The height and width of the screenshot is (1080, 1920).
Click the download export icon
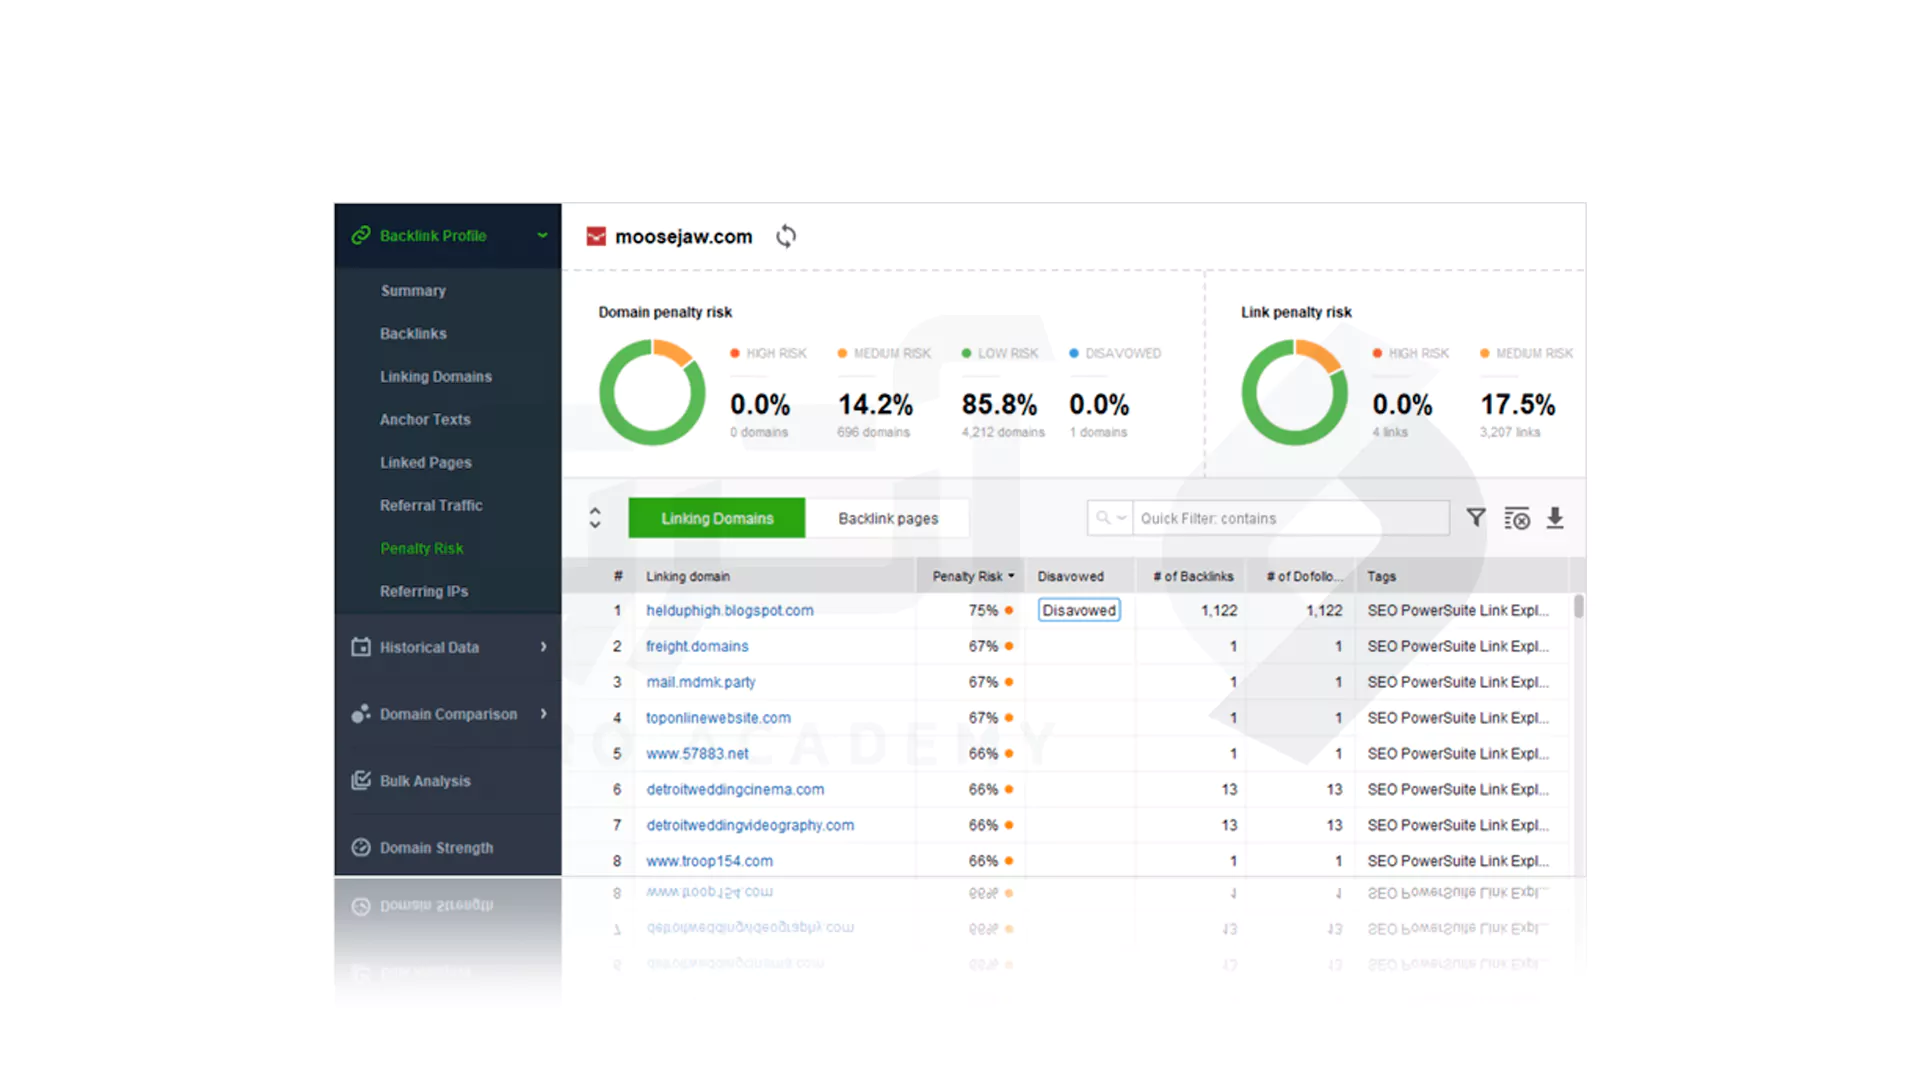coord(1555,518)
